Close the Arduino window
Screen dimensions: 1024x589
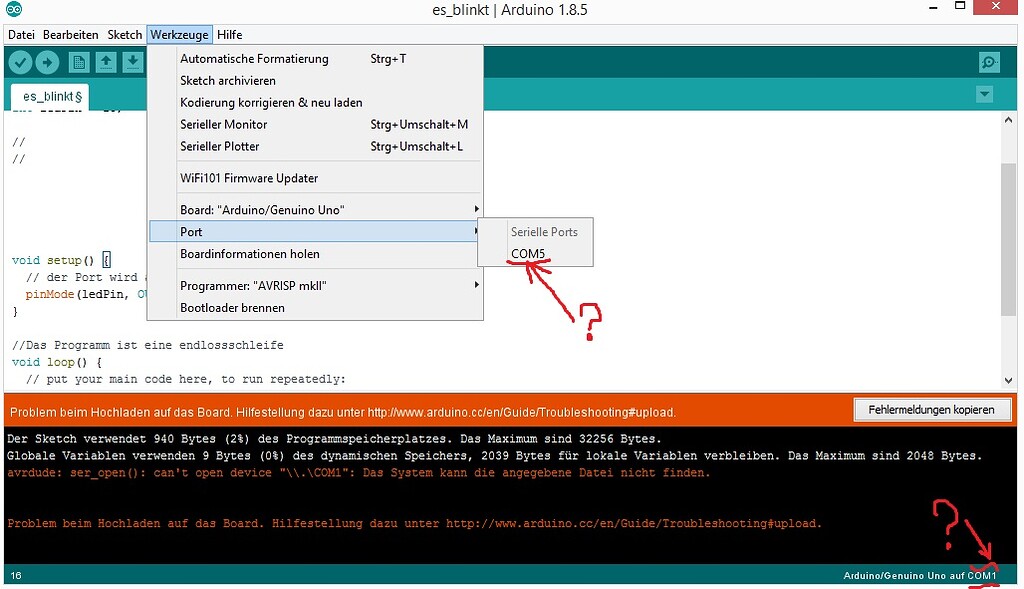[x=995, y=7]
